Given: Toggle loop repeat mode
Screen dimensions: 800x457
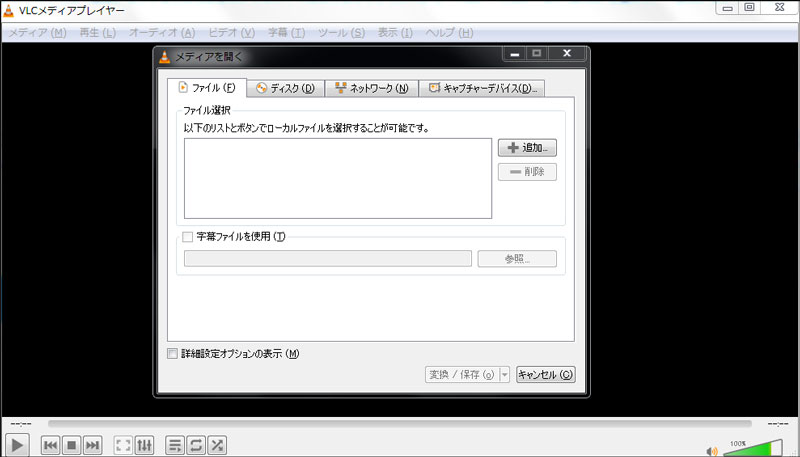Looking at the screenshot, I should [196, 445].
